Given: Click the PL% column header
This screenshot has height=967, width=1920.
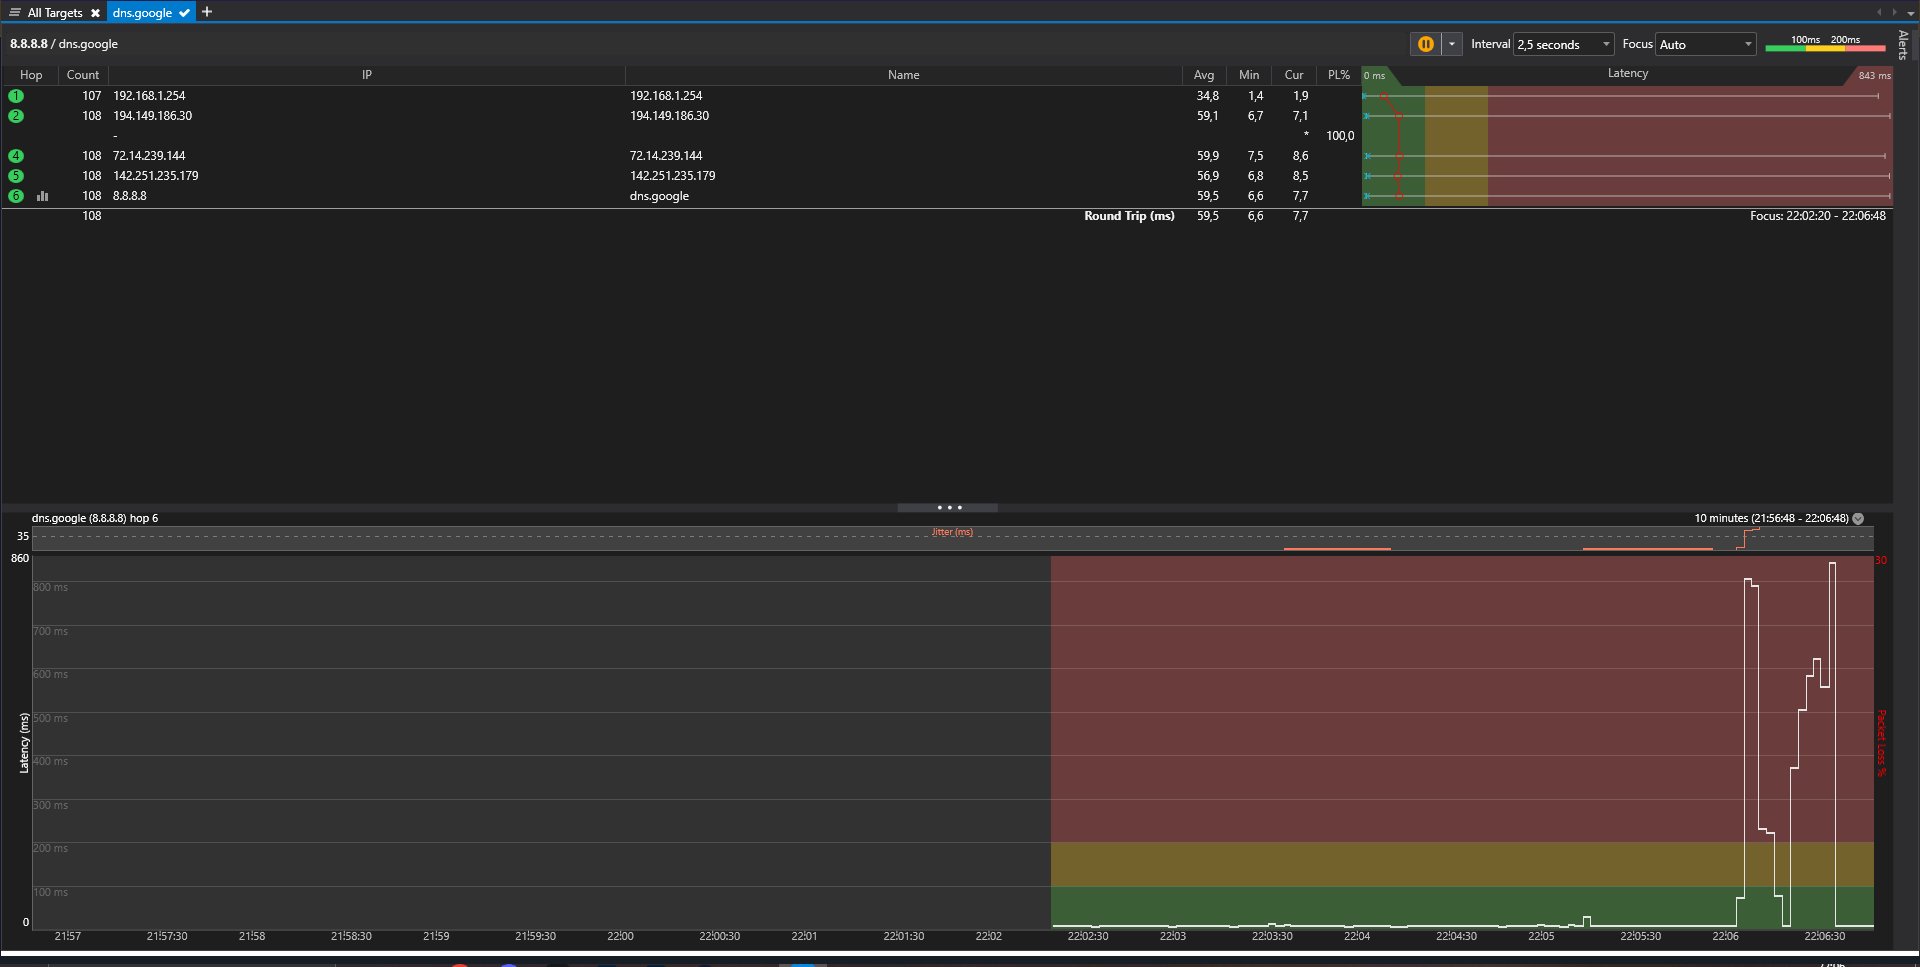Looking at the screenshot, I should 1338,75.
